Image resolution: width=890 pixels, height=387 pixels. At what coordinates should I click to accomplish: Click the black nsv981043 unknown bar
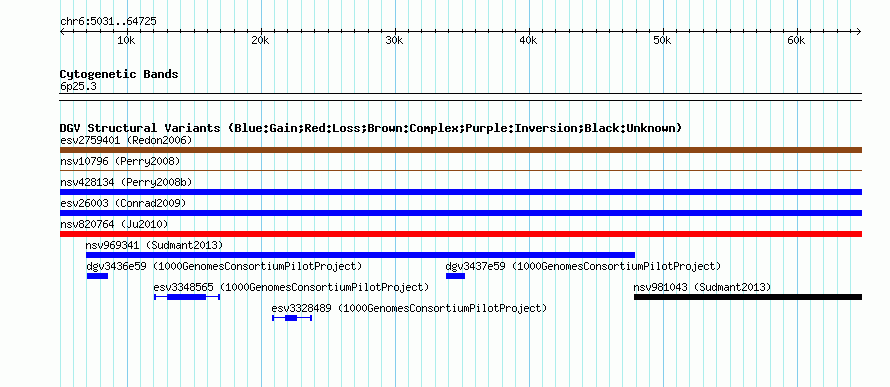[748, 297]
